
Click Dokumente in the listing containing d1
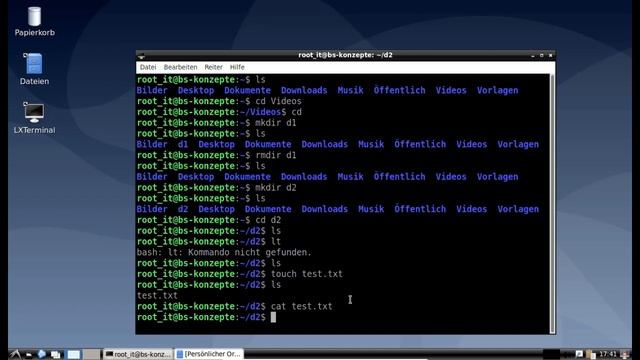[x=268, y=144]
